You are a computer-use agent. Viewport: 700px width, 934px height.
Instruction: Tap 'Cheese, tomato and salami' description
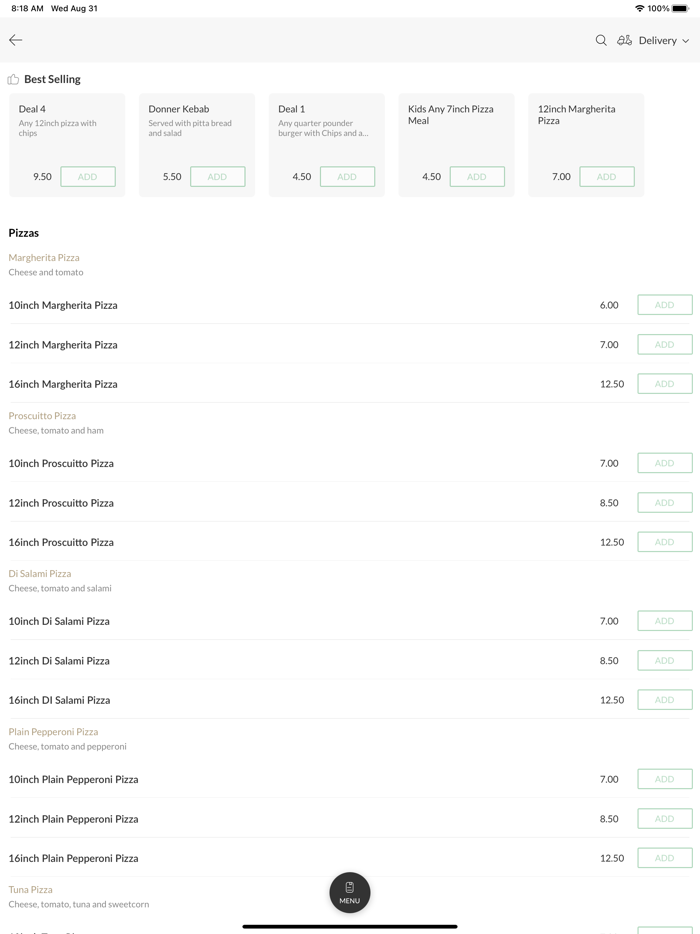60,588
